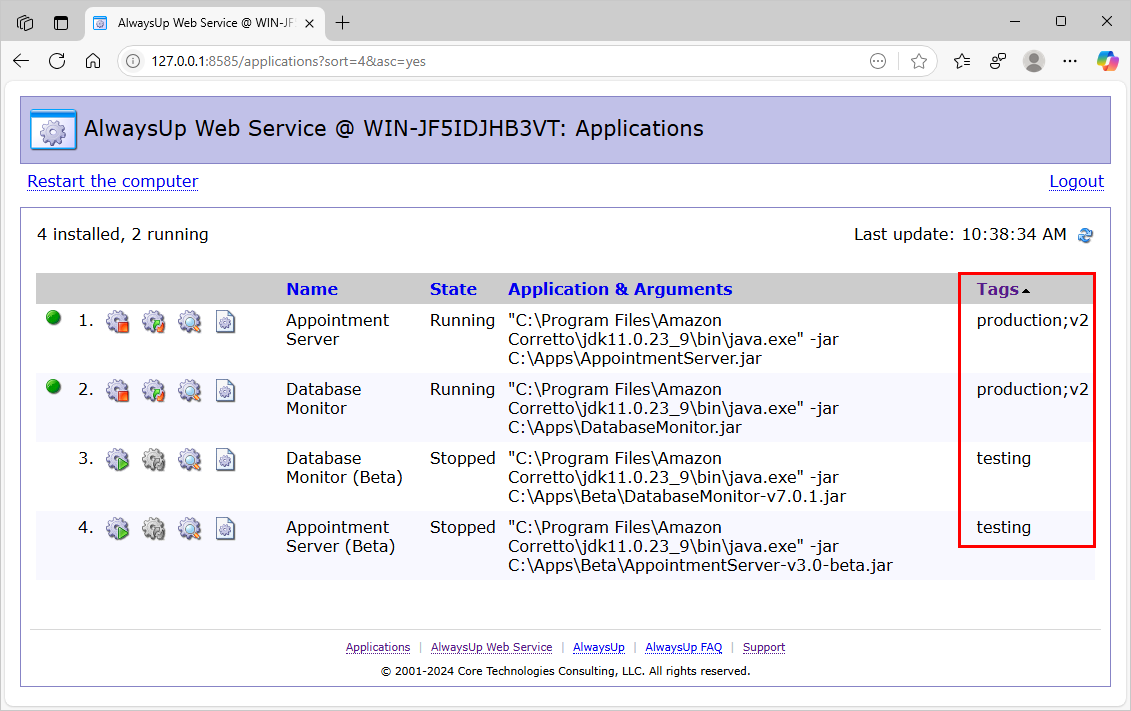Click greyed restart icon for Appointment Server (Beta)
The height and width of the screenshot is (711, 1131).
click(x=154, y=529)
